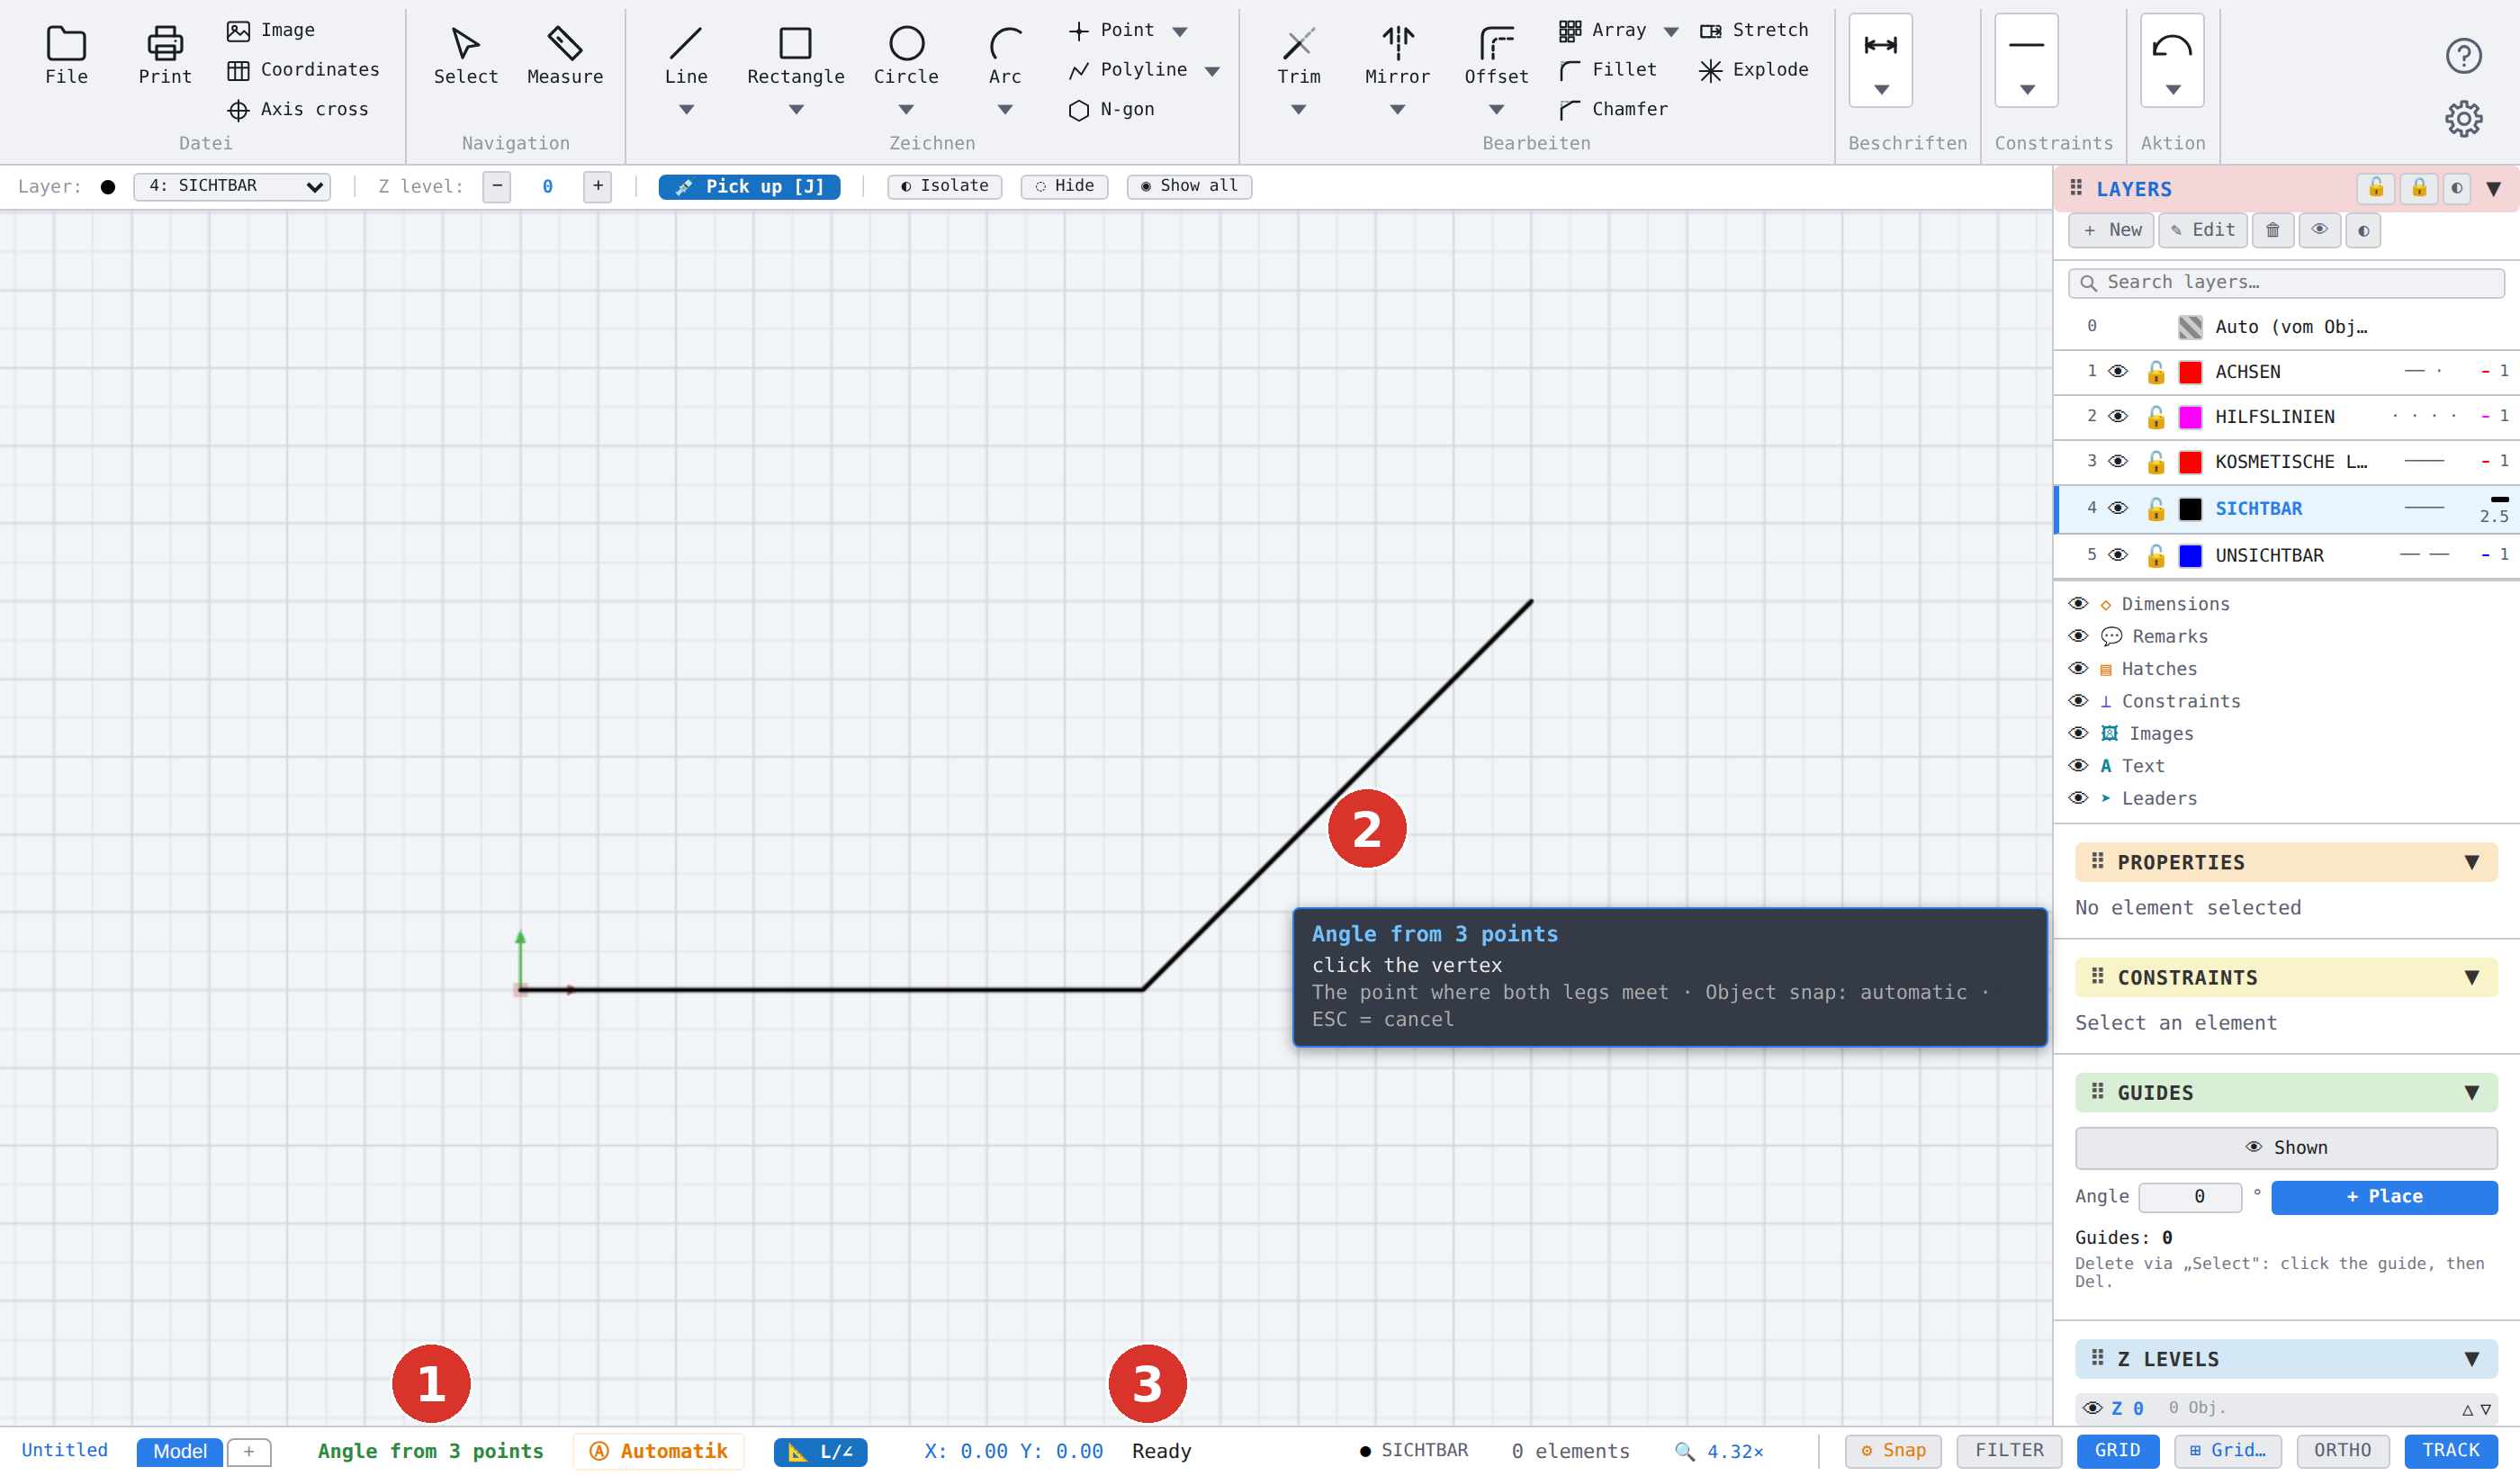Screen dimensions: 2520x1476
Task: Select the N-gon tool
Action: pyautogui.click(x=1111, y=109)
